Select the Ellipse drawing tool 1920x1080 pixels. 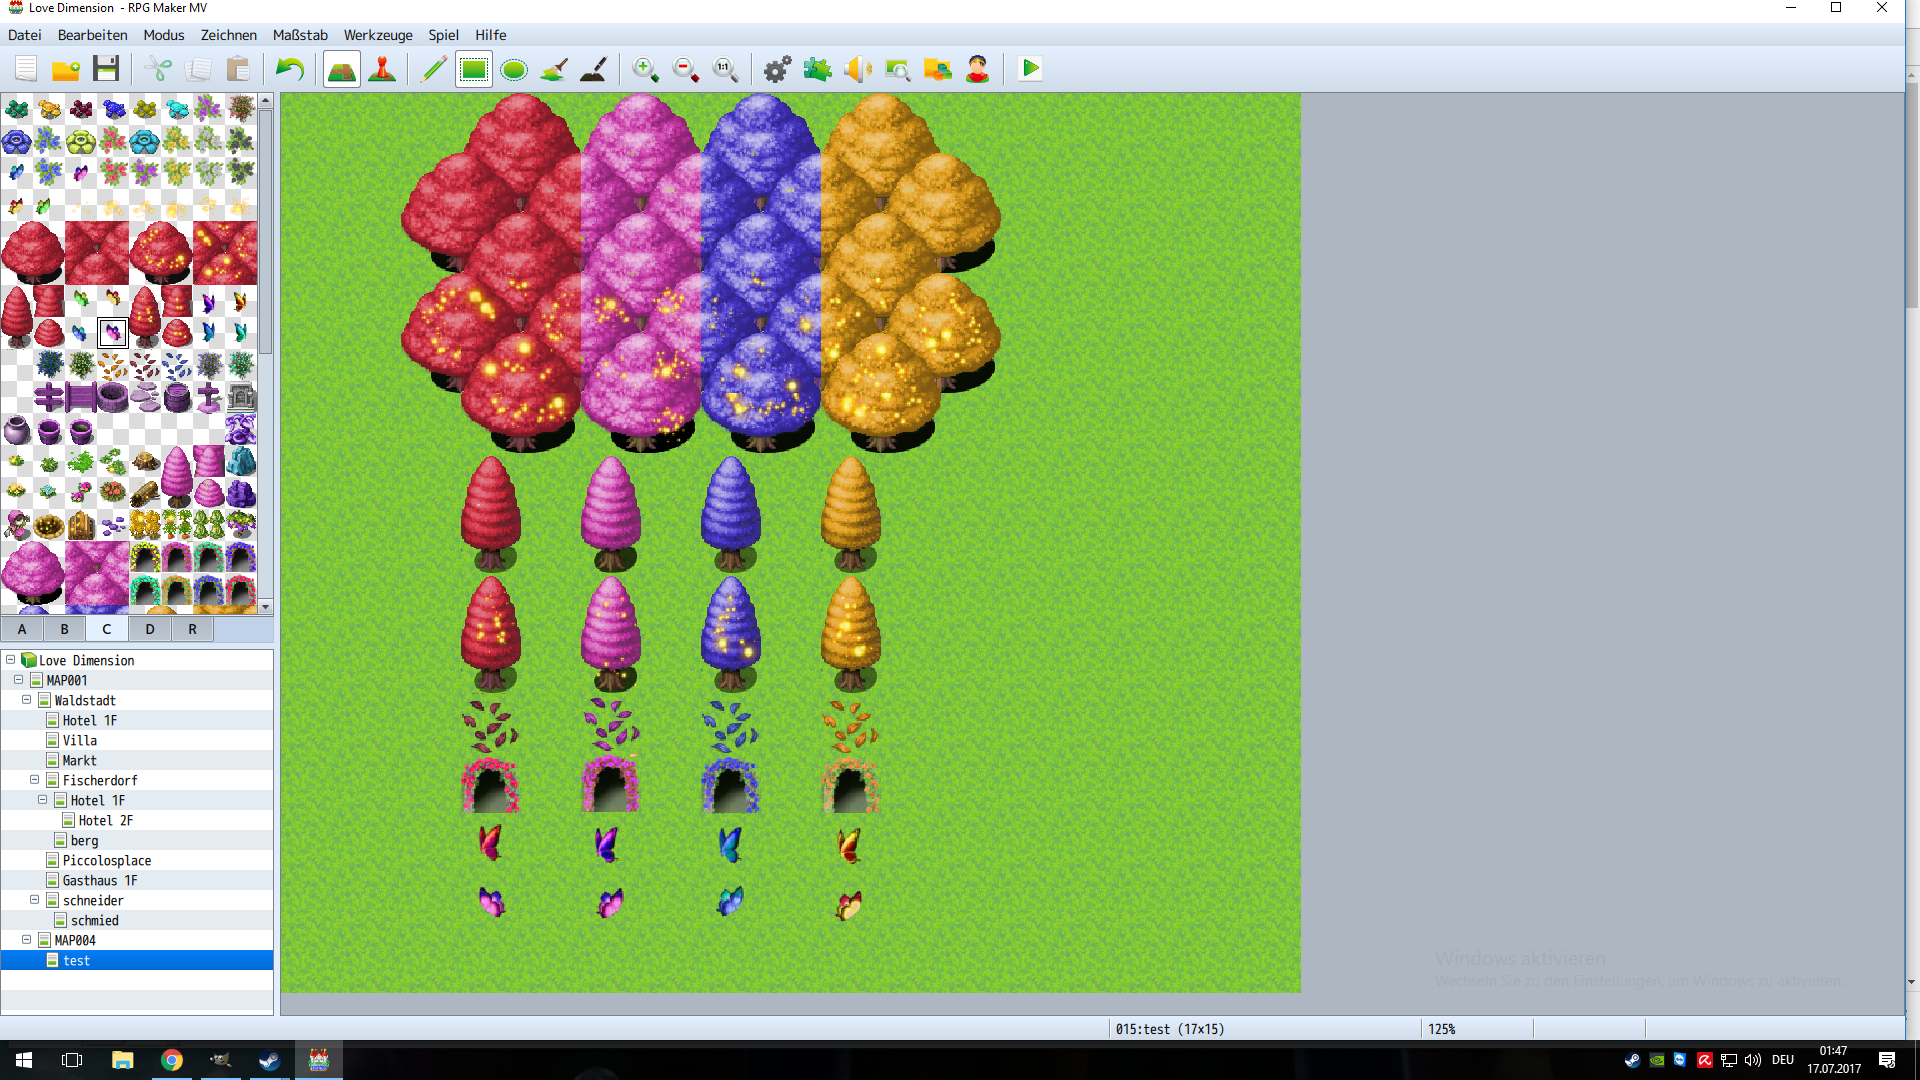[513, 70]
